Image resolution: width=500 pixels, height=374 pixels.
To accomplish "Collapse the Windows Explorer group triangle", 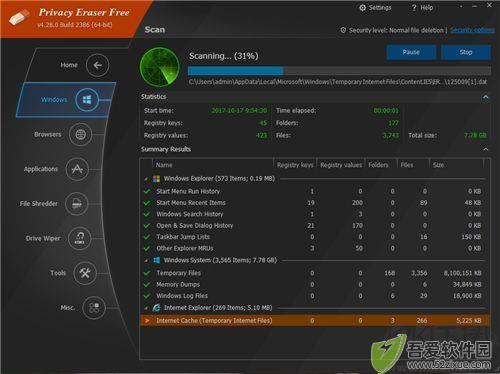I will coord(146,179).
